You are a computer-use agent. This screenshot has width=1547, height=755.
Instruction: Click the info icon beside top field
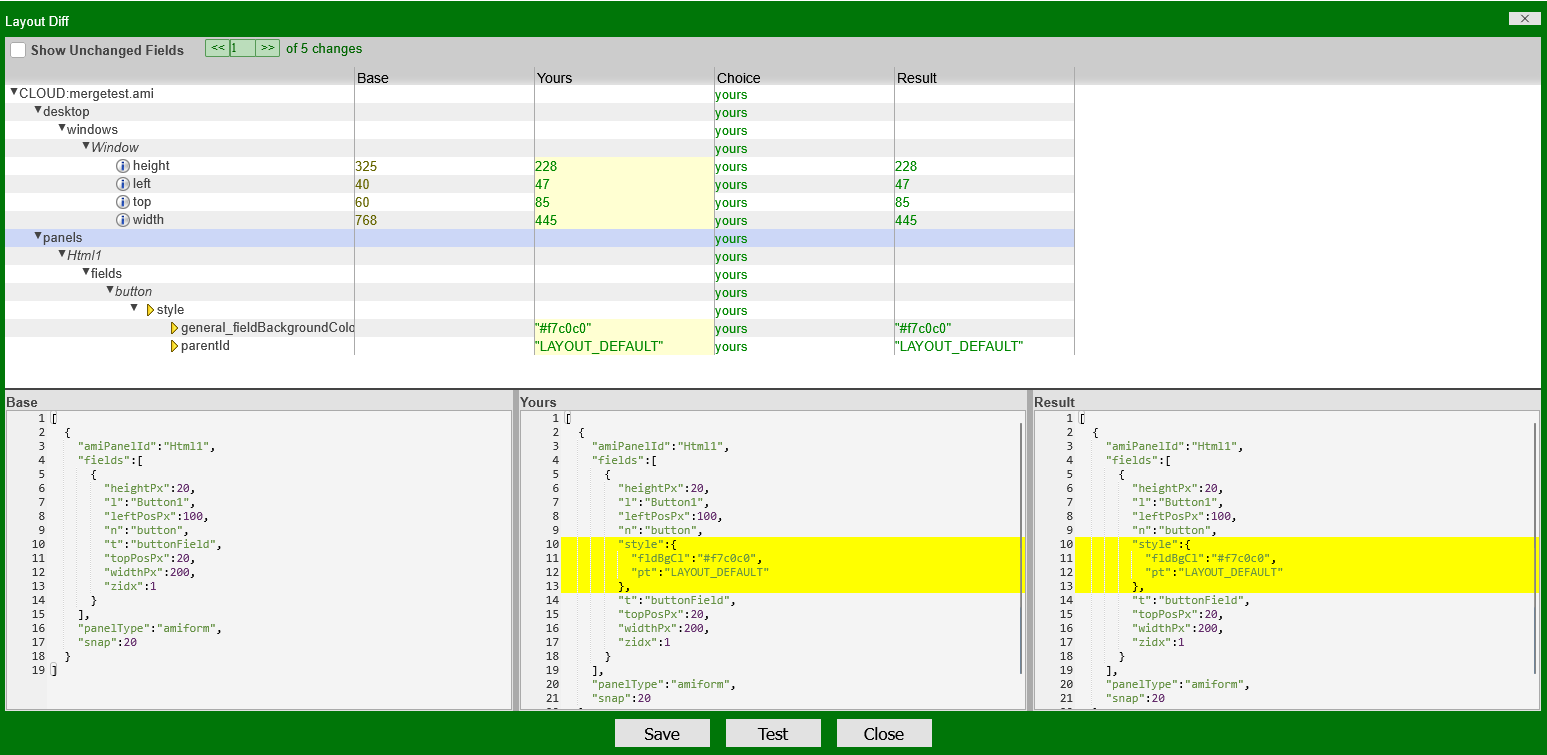point(123,202)
